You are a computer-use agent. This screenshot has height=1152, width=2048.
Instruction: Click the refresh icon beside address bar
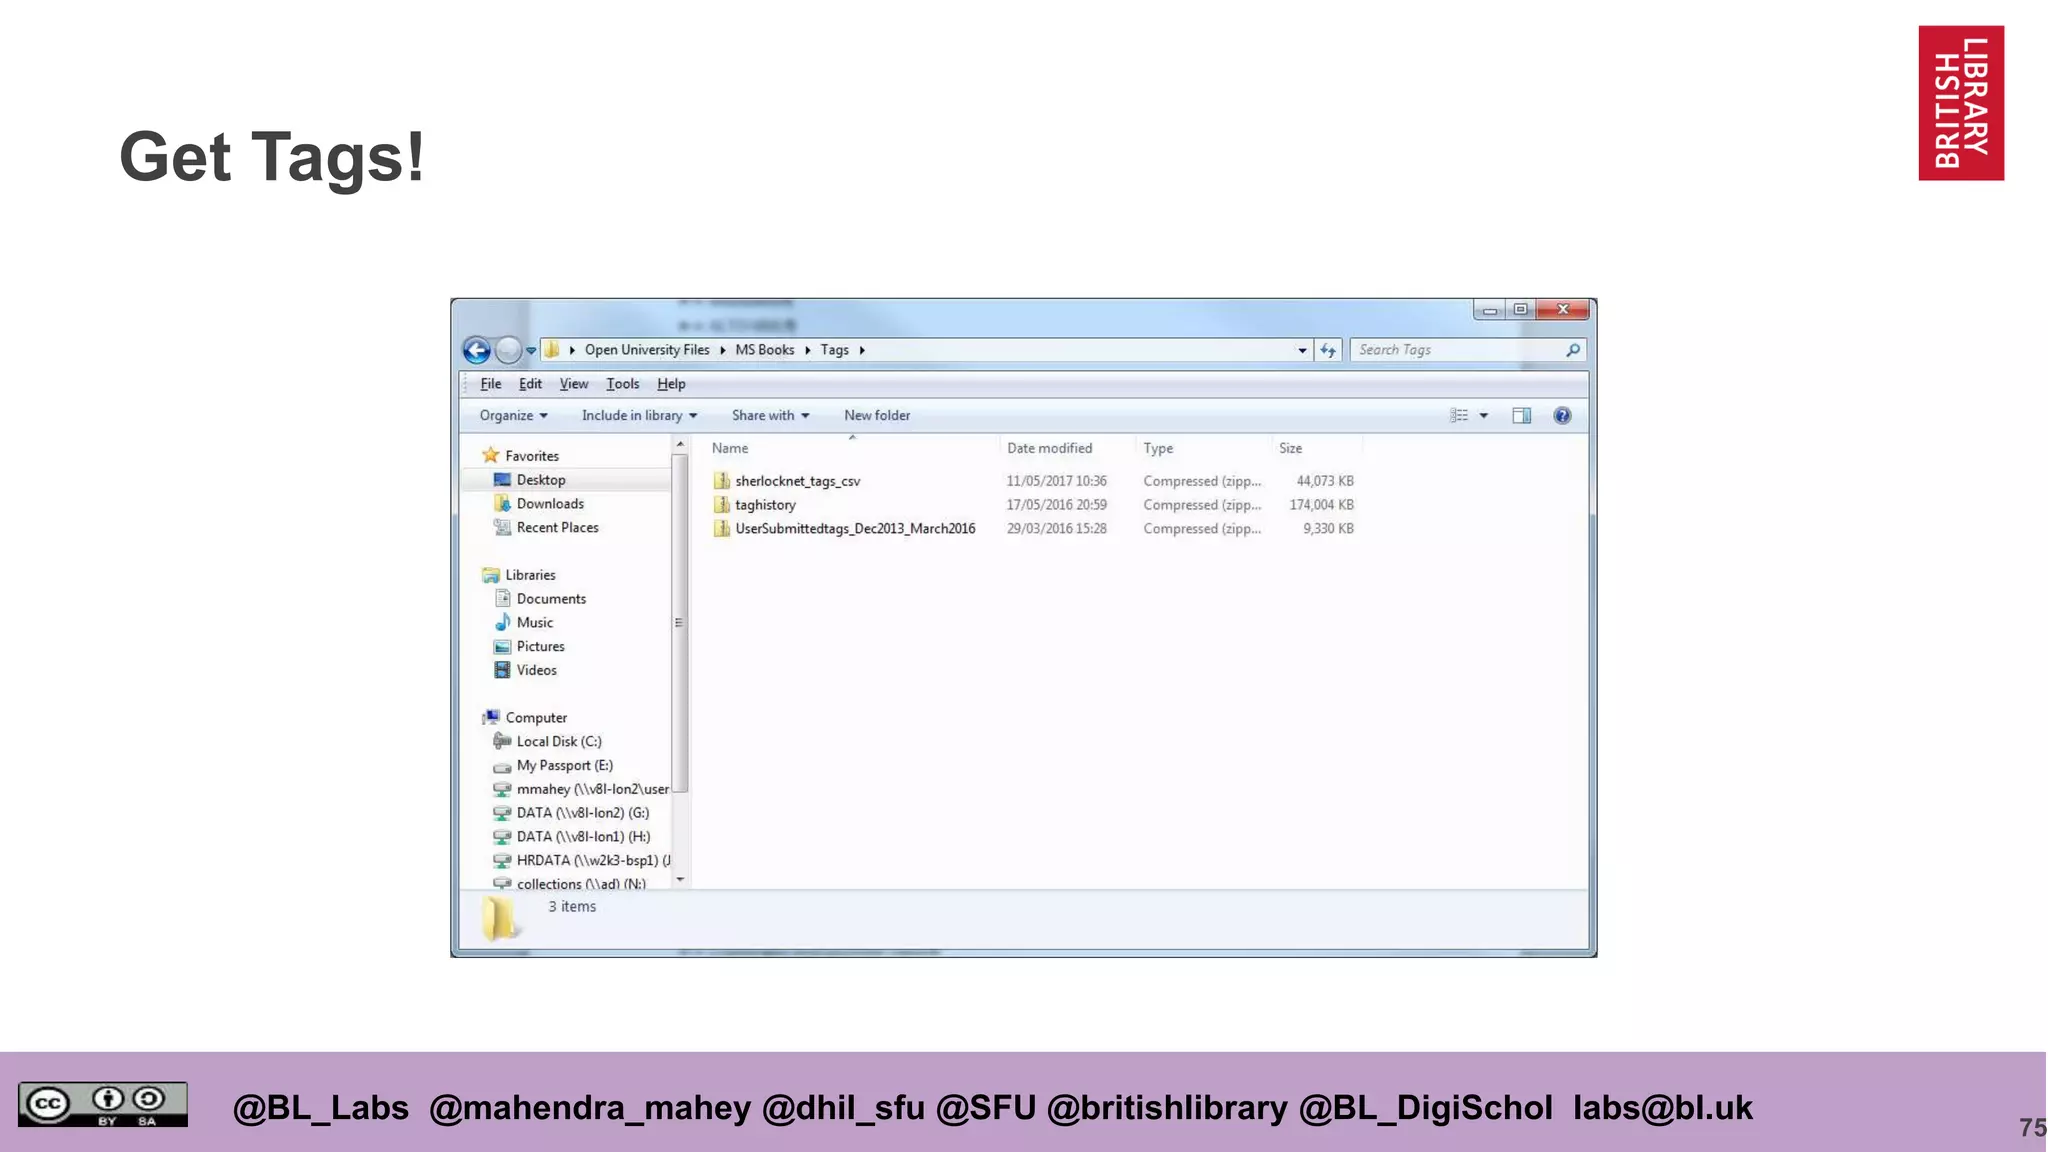tap(1328, 350)
